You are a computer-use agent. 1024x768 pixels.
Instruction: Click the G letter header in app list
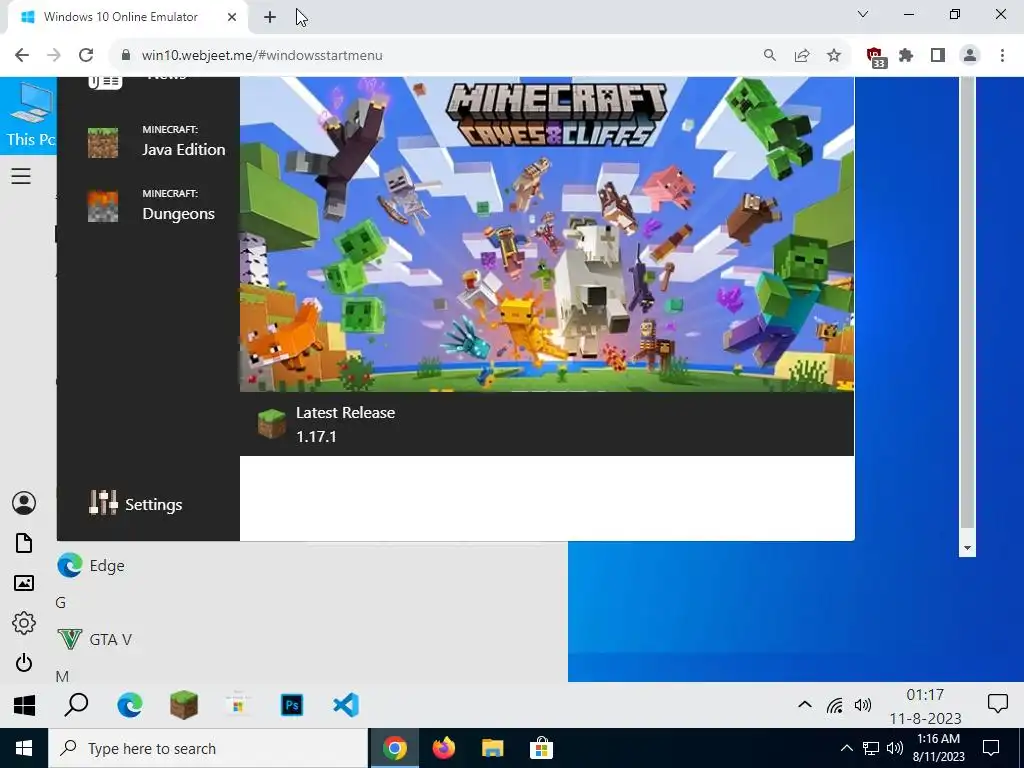click(61, 603)
